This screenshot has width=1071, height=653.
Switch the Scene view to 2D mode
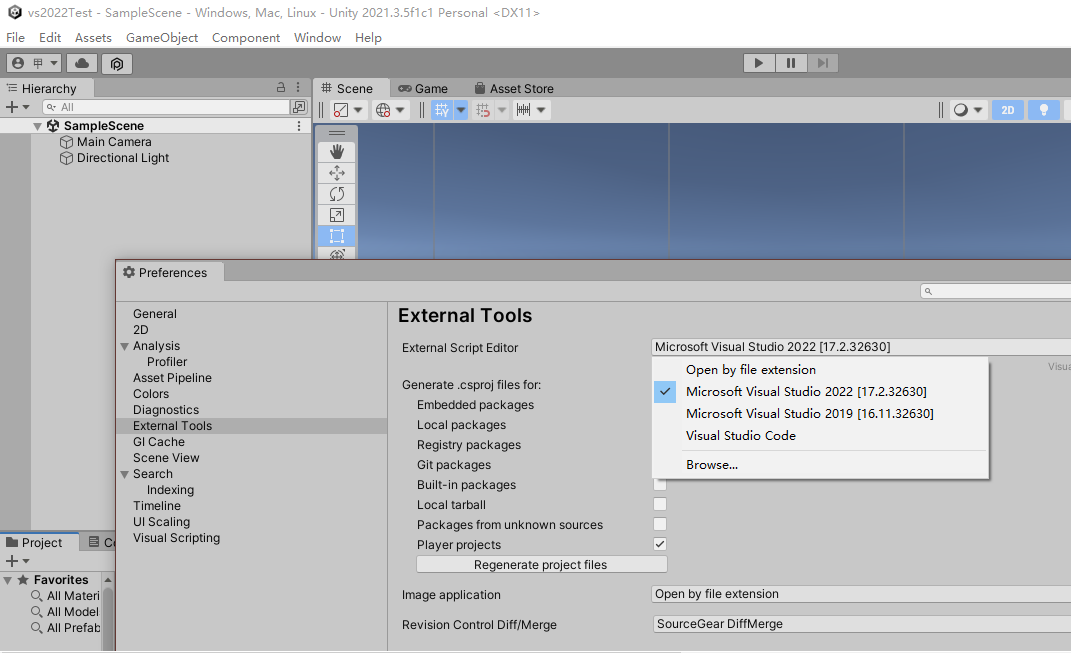click(x=1007, y=109)
